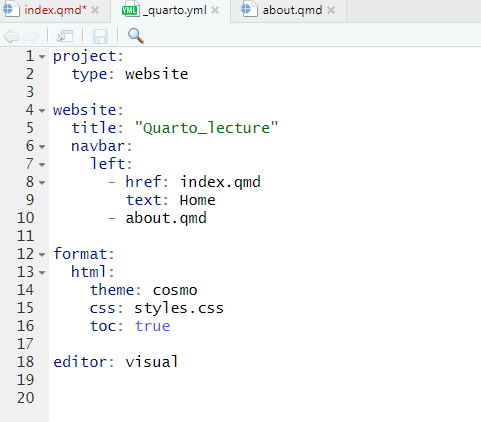Collapse the left block at line 7
The height and width of the screenshot is (422, 481).
pyautogui.click(x=42, y=165)
